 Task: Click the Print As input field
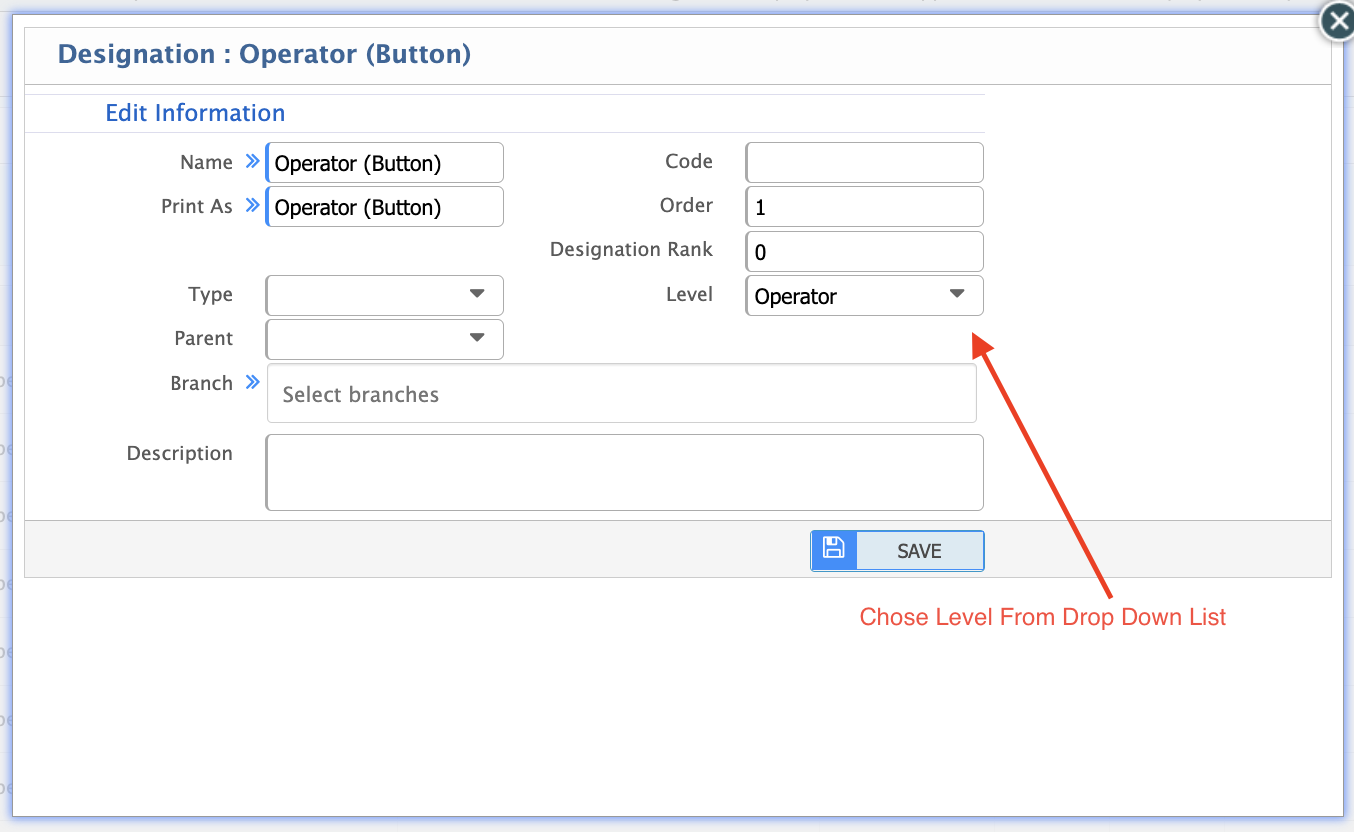(x=384, y=206)
